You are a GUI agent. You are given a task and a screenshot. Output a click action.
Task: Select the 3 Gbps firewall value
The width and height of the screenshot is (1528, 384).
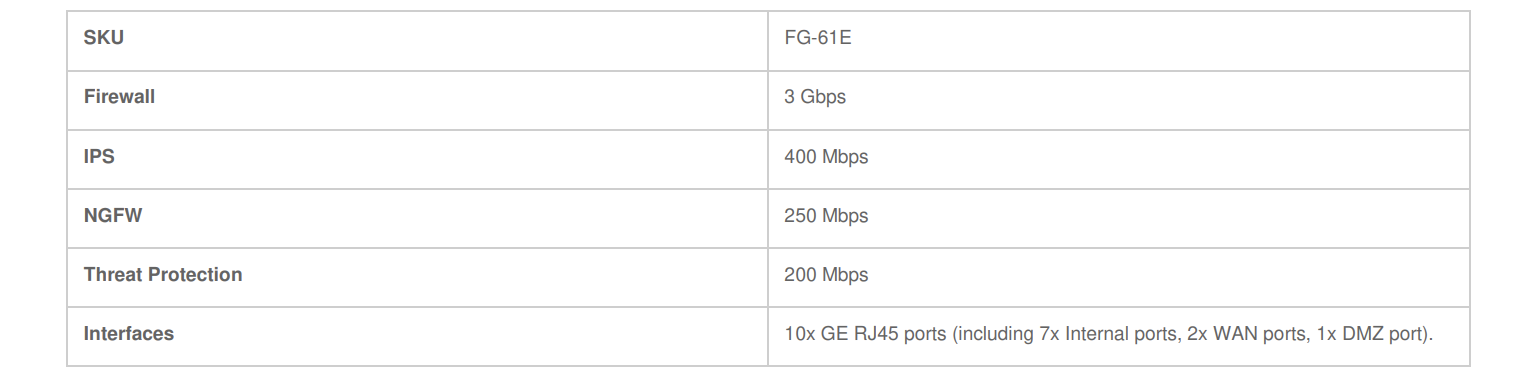point(815,98)
